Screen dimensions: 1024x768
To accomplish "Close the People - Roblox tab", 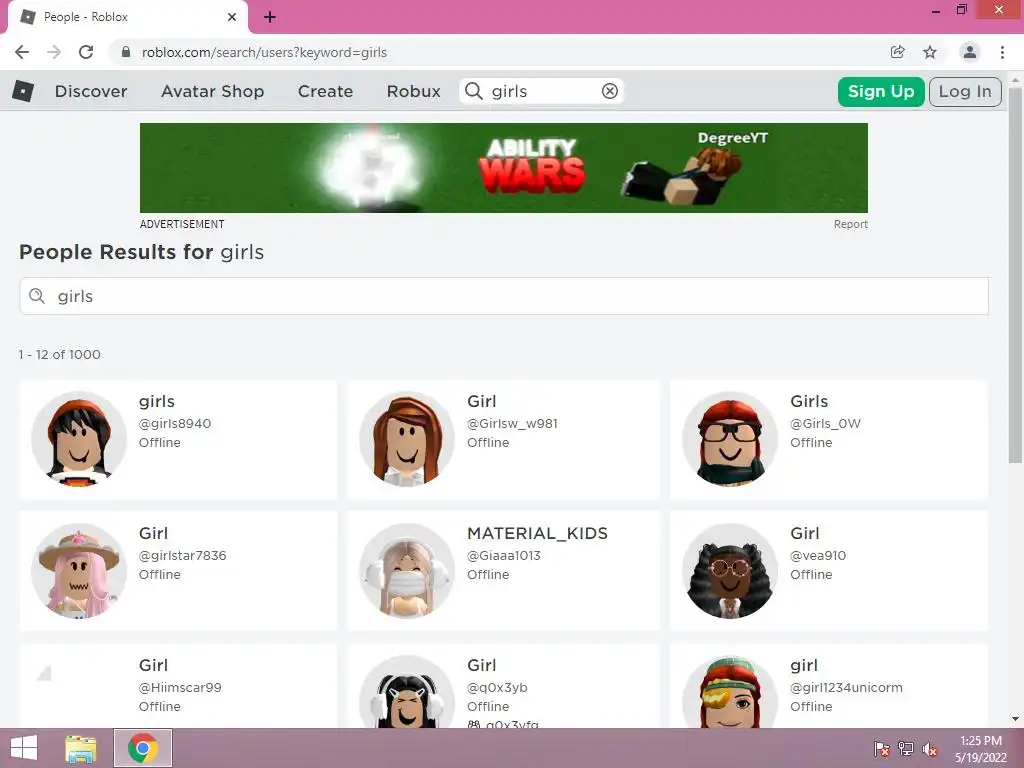I will (x=232, y=17).
